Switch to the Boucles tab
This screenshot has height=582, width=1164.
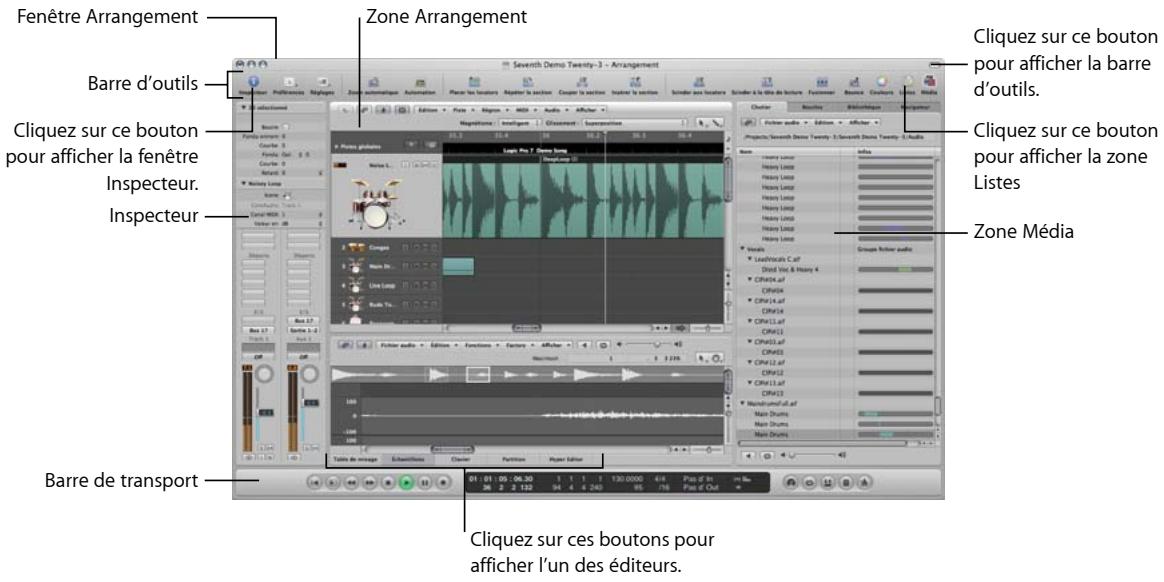812,108
